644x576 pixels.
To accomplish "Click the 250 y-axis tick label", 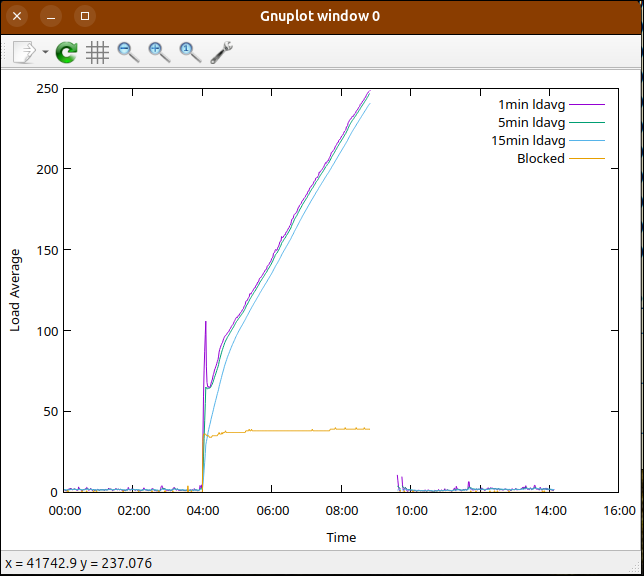I will point(47,89).
